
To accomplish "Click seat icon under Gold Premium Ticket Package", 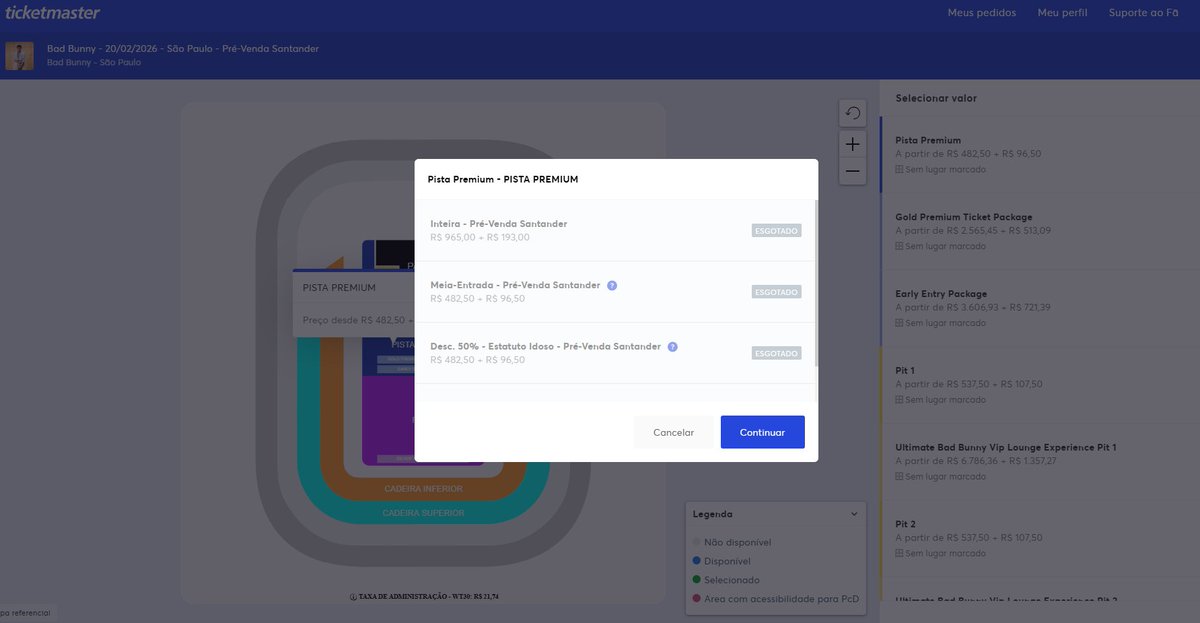I will coord(899,246).
